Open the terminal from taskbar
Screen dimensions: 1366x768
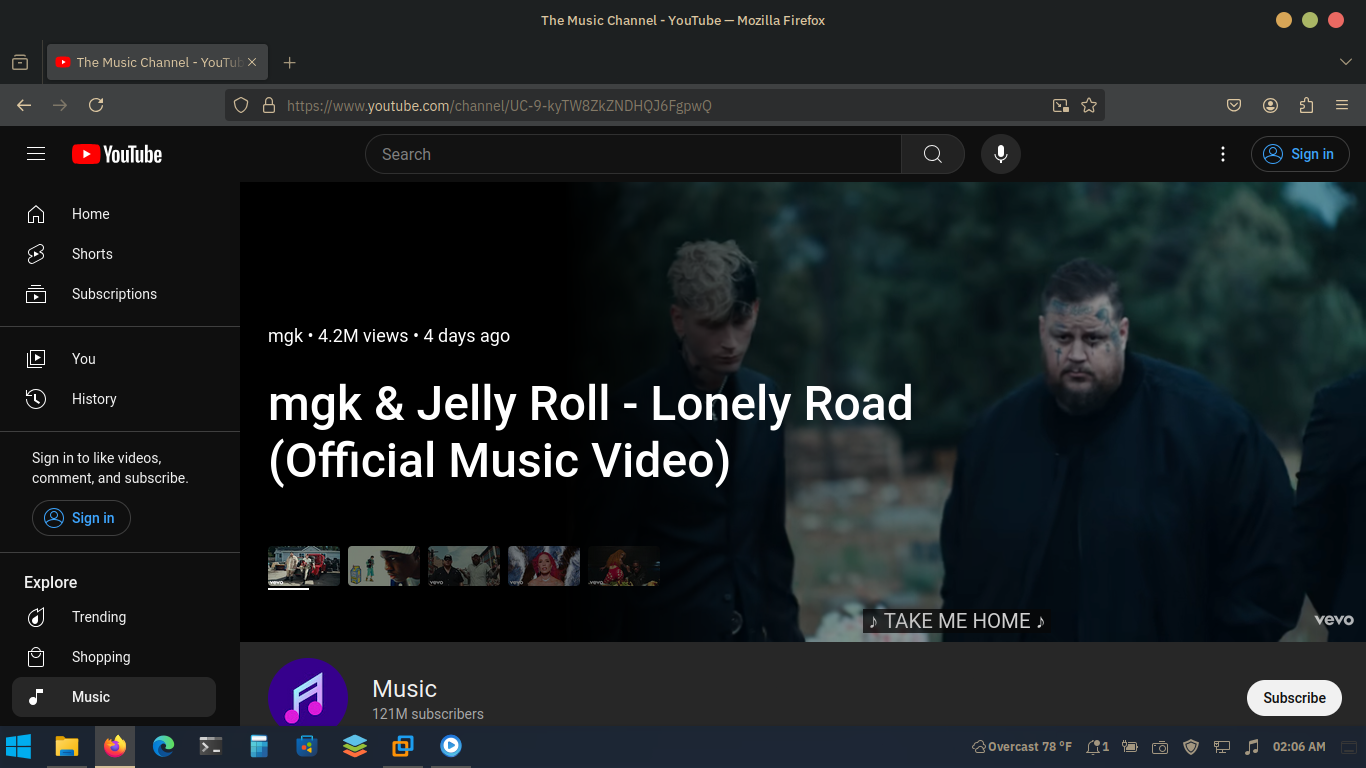pyautogui.click(x=211, y=746)
